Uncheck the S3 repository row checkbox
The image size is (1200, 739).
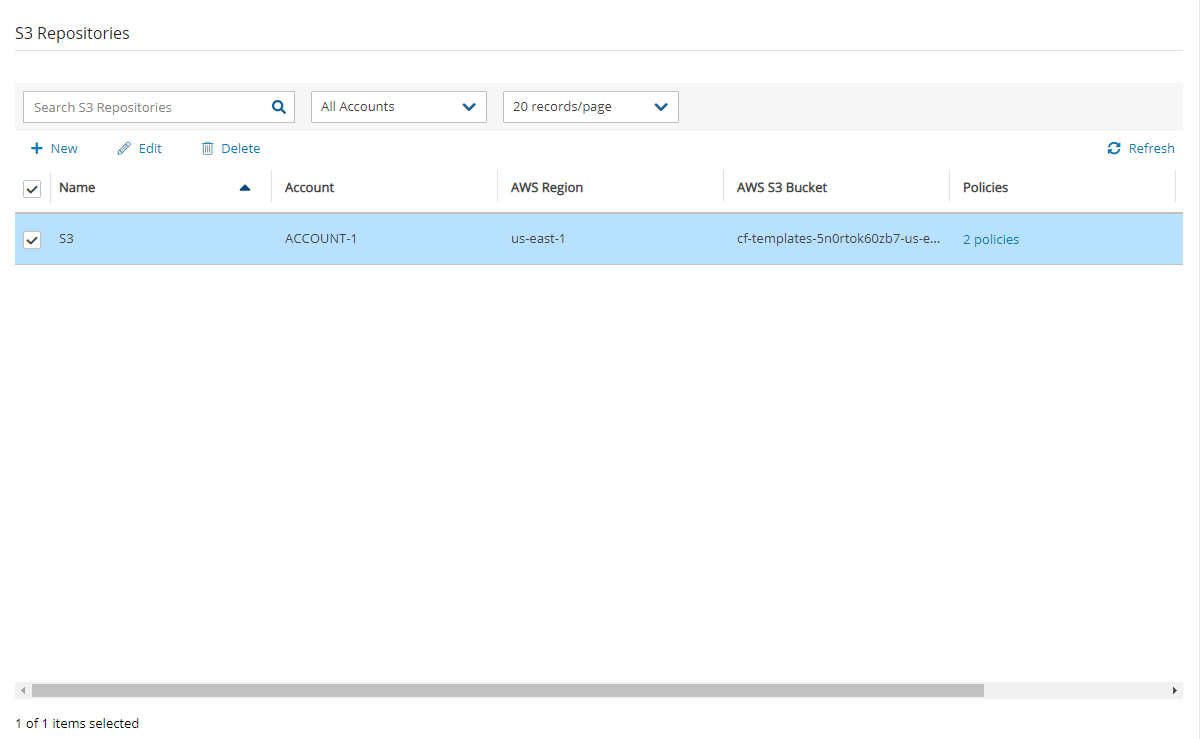point(32,240)
